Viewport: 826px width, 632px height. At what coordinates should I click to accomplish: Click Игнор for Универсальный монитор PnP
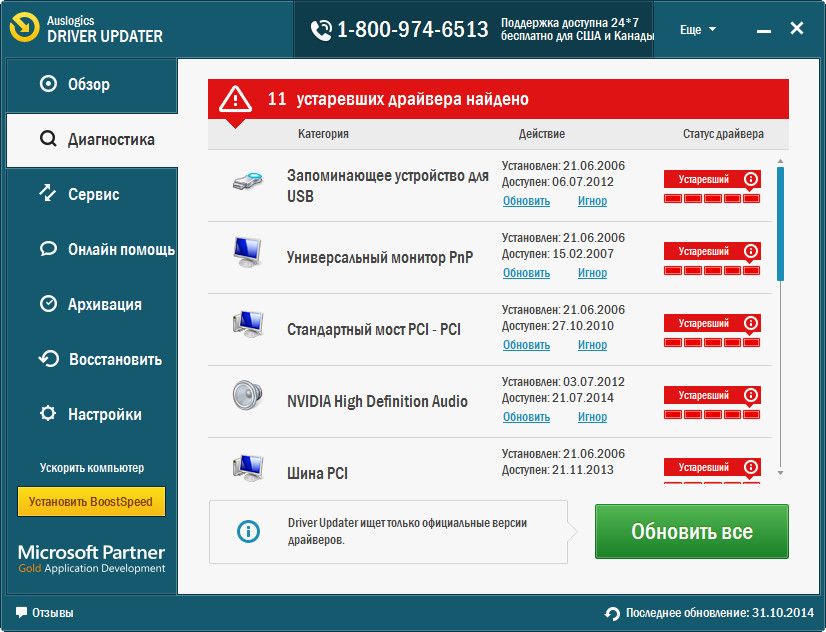point(592,273)
